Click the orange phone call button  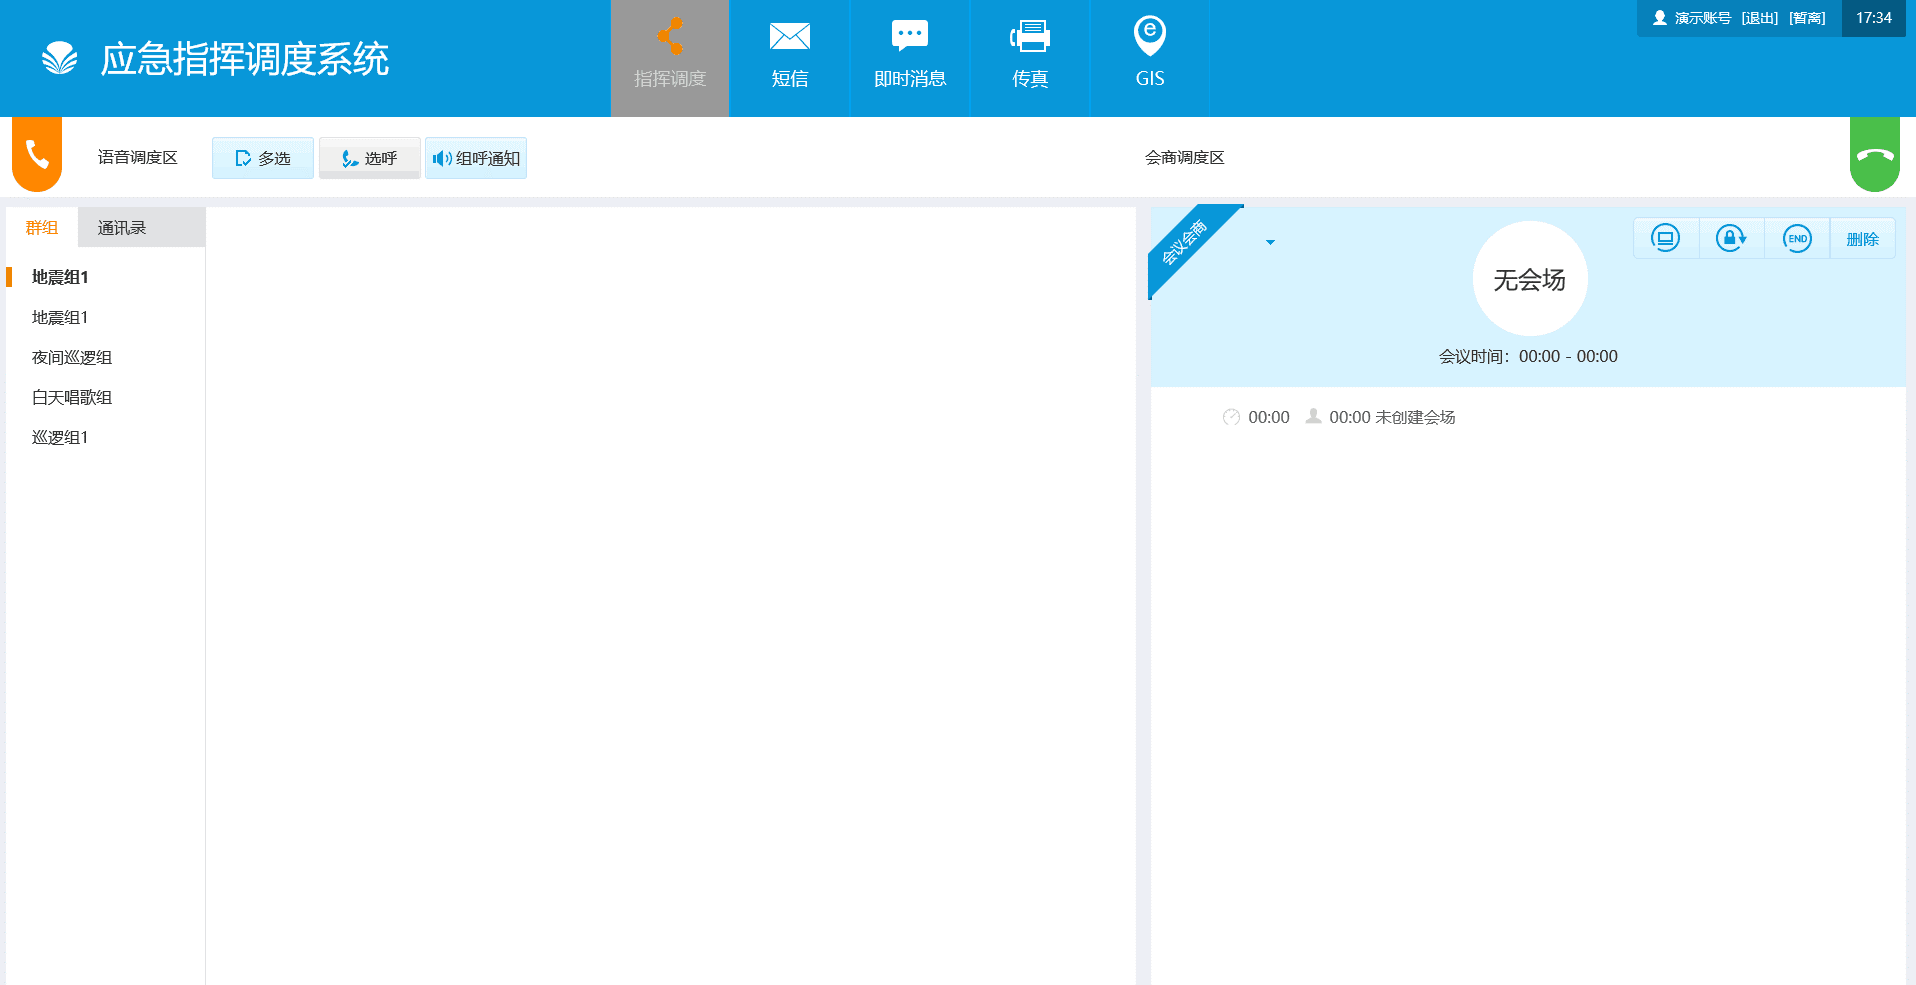[37, 154]
